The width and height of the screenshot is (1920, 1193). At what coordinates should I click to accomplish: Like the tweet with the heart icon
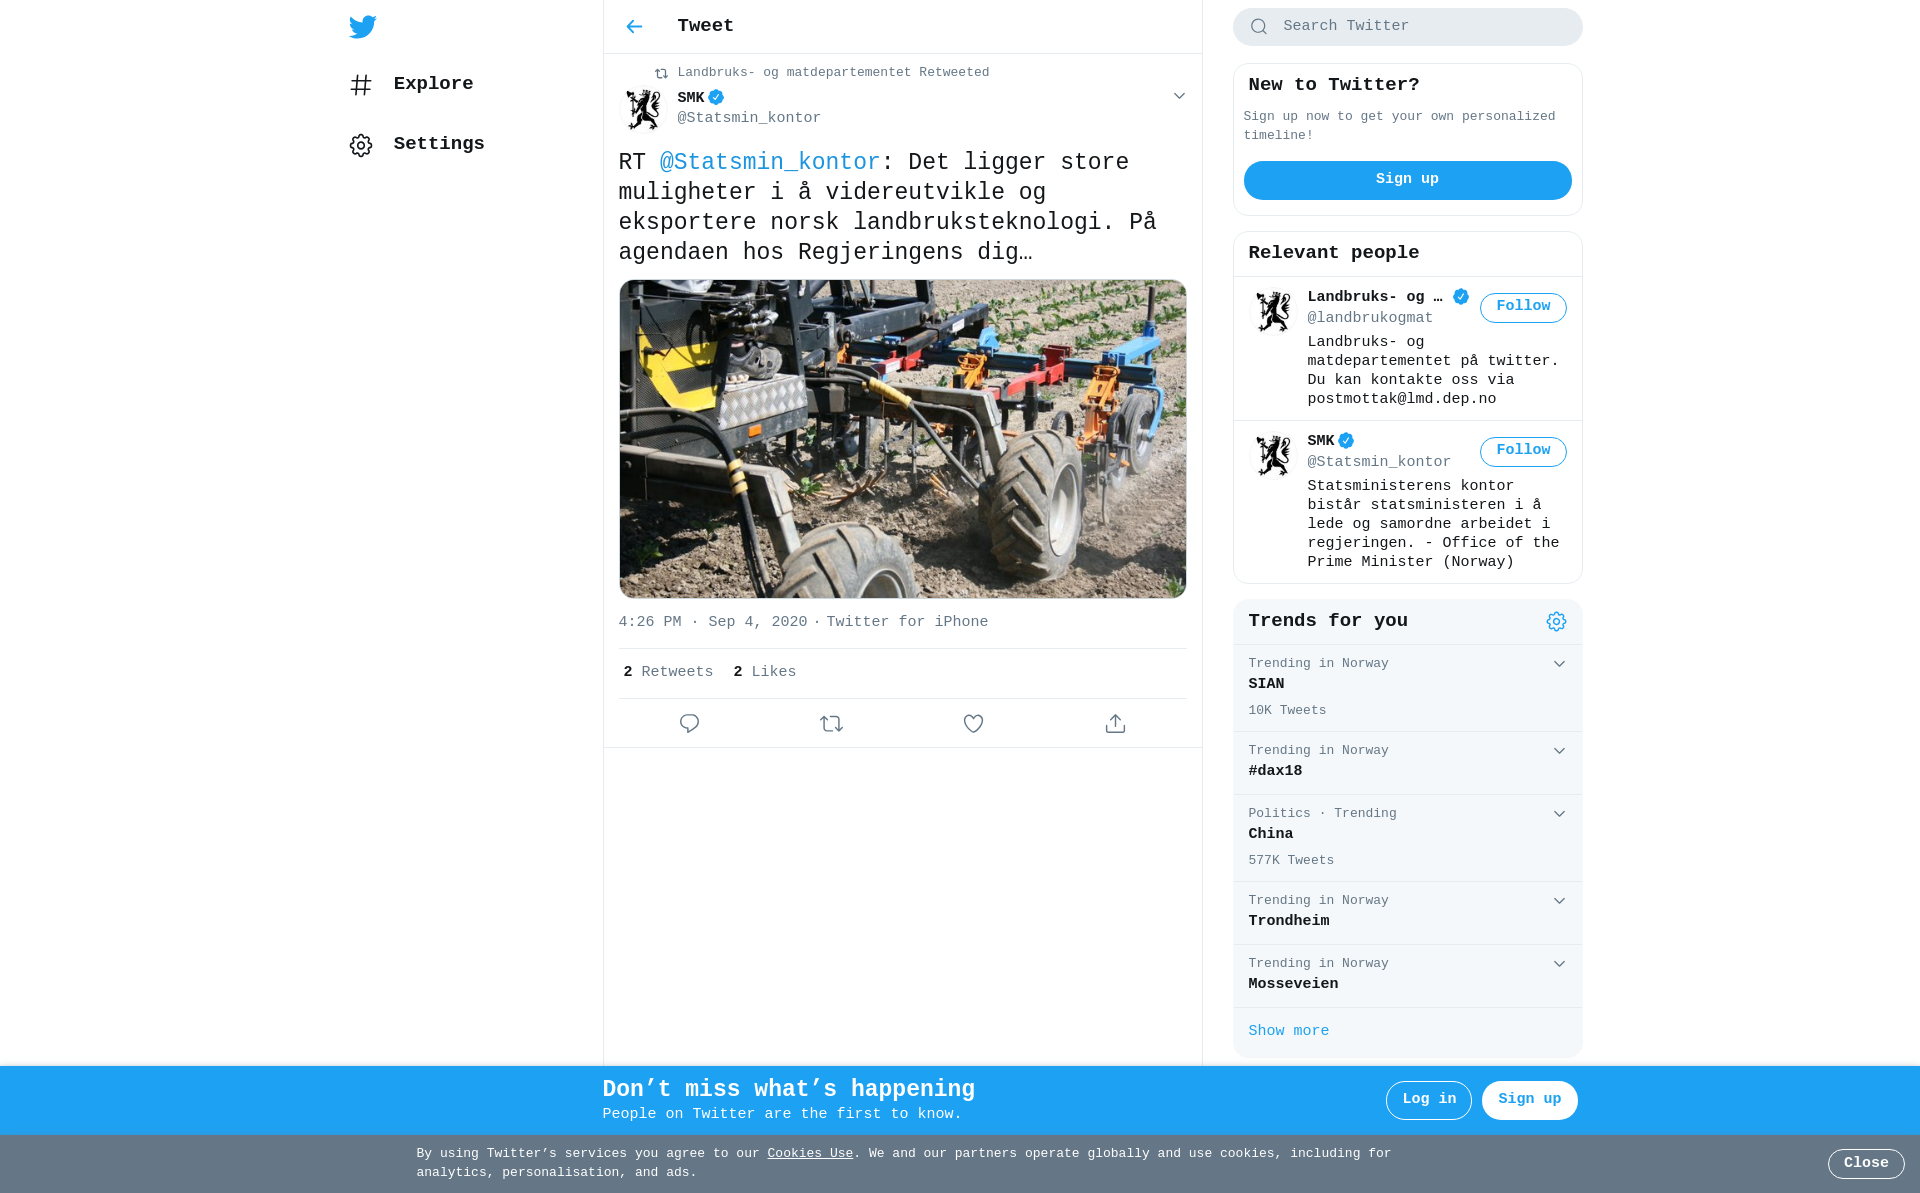(973, 723)
